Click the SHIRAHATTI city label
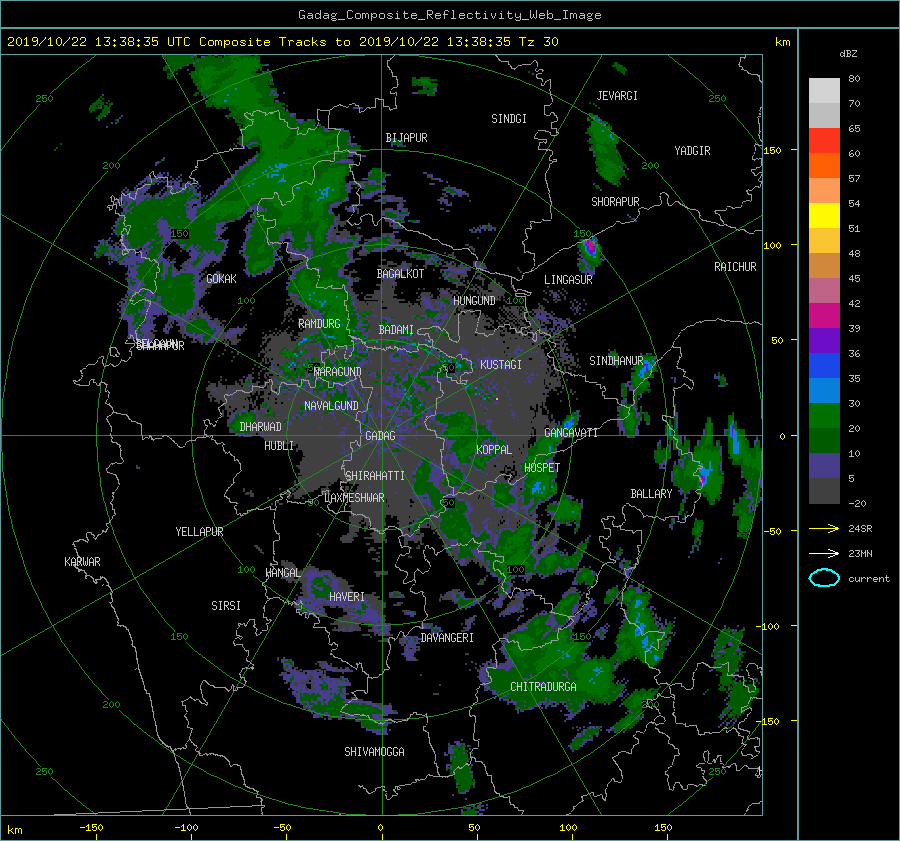The height and width of the screenshot is (841, 900). [375, 476]
